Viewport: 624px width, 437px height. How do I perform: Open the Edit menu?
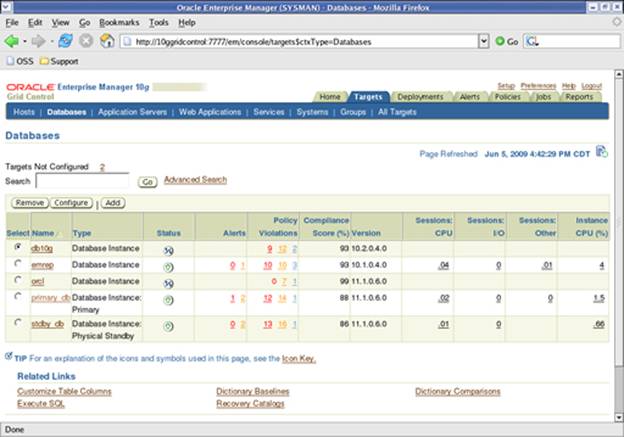point(35,23)
